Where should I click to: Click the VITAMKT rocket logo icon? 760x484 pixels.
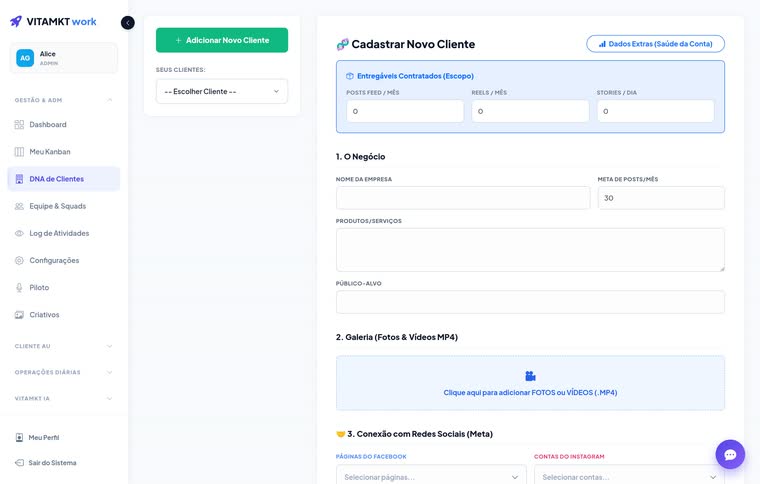coord(16,21)
